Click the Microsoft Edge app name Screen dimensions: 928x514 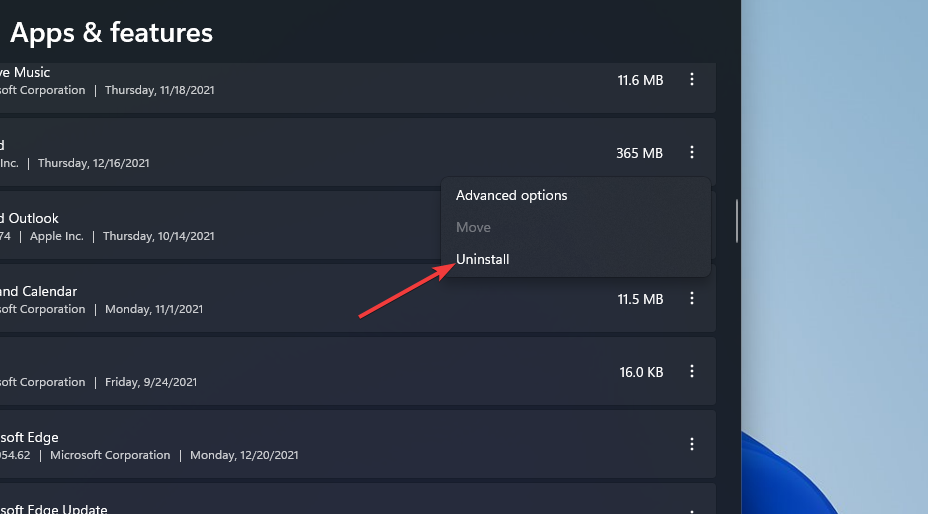pos(30,437)
